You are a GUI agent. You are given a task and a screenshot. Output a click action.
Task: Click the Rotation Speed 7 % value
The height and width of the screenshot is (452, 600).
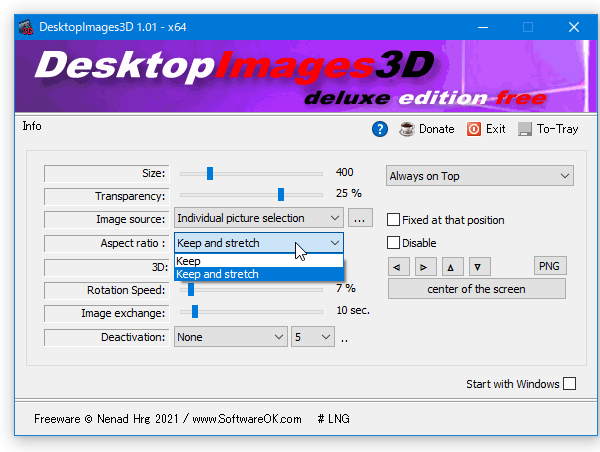point(346,288)
